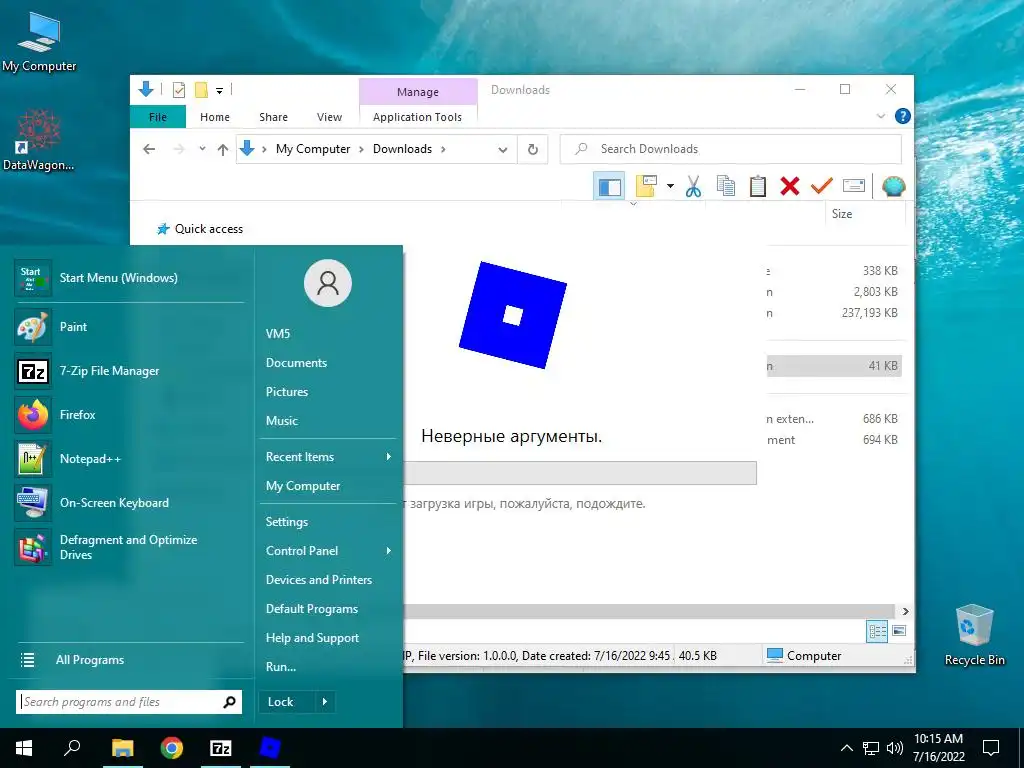The height and width of the screenshot is (768, 1024).
Task: Switch to the Home ribbon tab
Action: tap(215, 117)
